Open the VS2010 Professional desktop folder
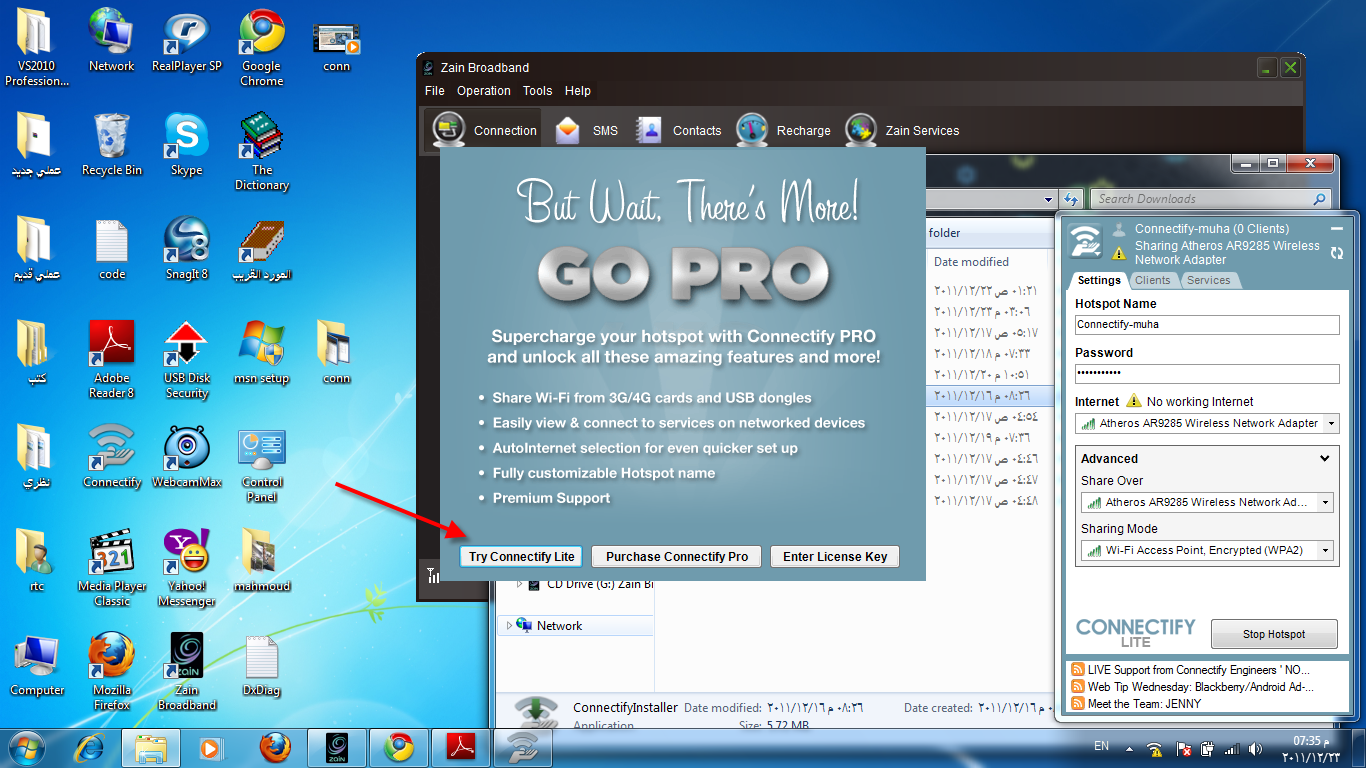This screenshot has height=768, width=1366. [x=37, y=47]
